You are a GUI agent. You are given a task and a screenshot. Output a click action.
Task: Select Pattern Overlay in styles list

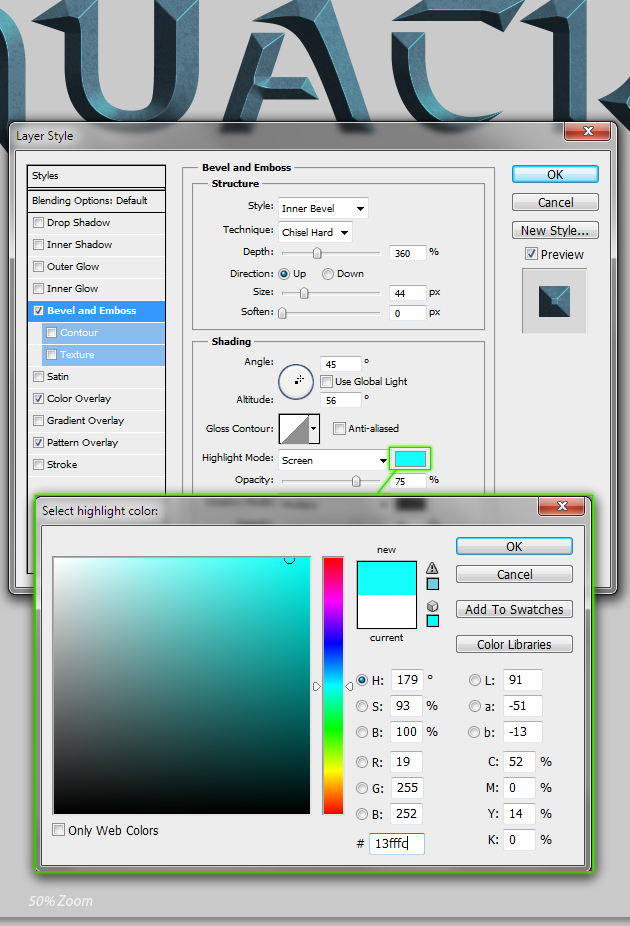82,443
